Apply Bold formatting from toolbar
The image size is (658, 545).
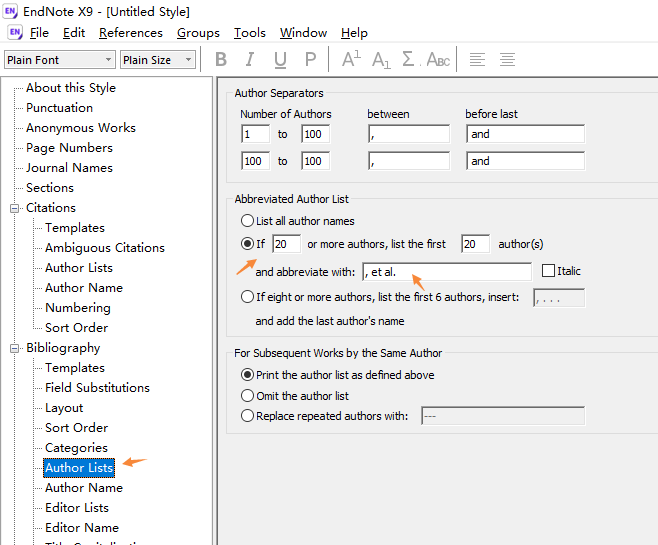(221, 60)
